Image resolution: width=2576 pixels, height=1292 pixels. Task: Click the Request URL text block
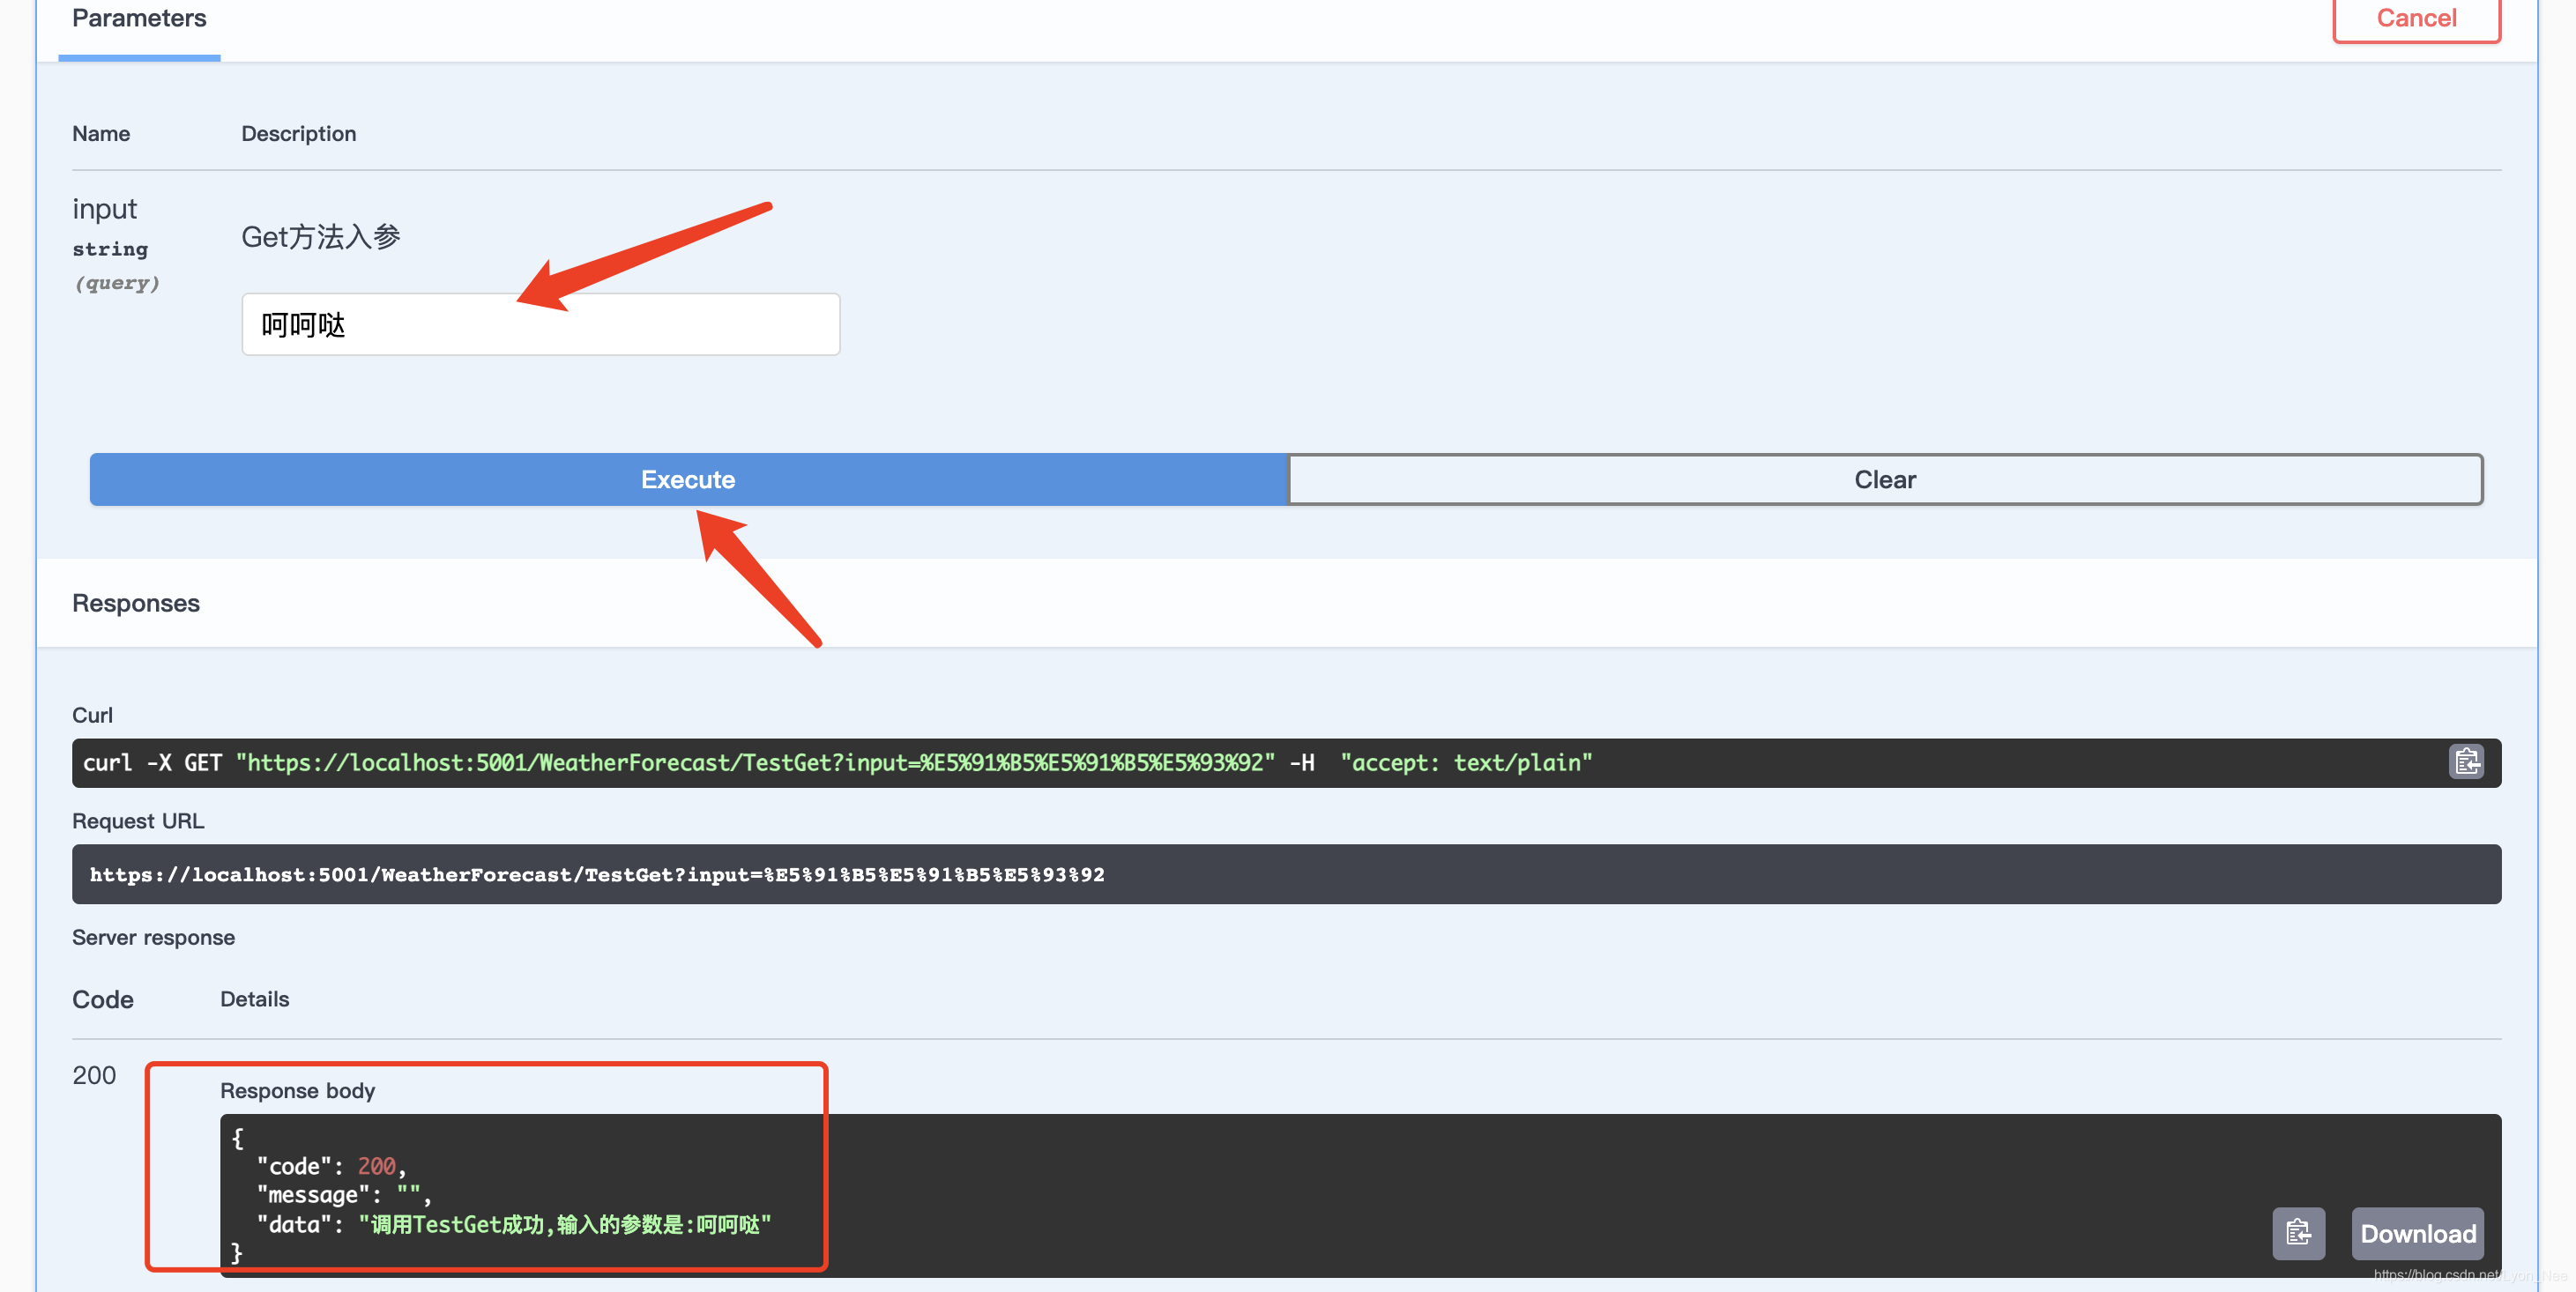click(x=1286, y=874)
